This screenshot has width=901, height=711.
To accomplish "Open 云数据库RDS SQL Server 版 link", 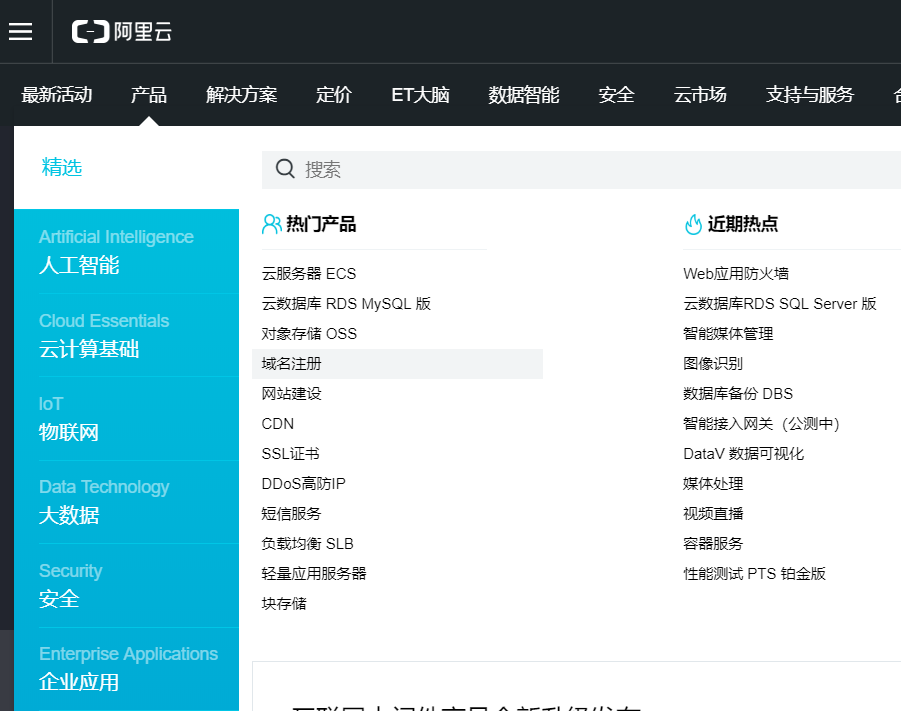I will (x=780, y=303).
